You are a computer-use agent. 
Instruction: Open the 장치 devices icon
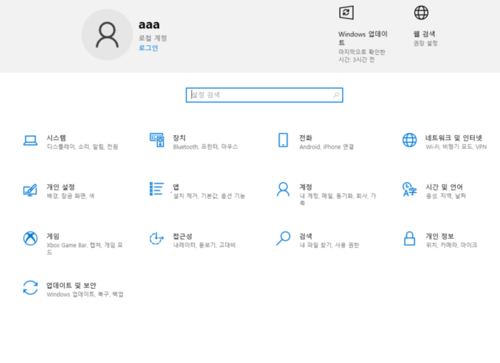[157, 140]
